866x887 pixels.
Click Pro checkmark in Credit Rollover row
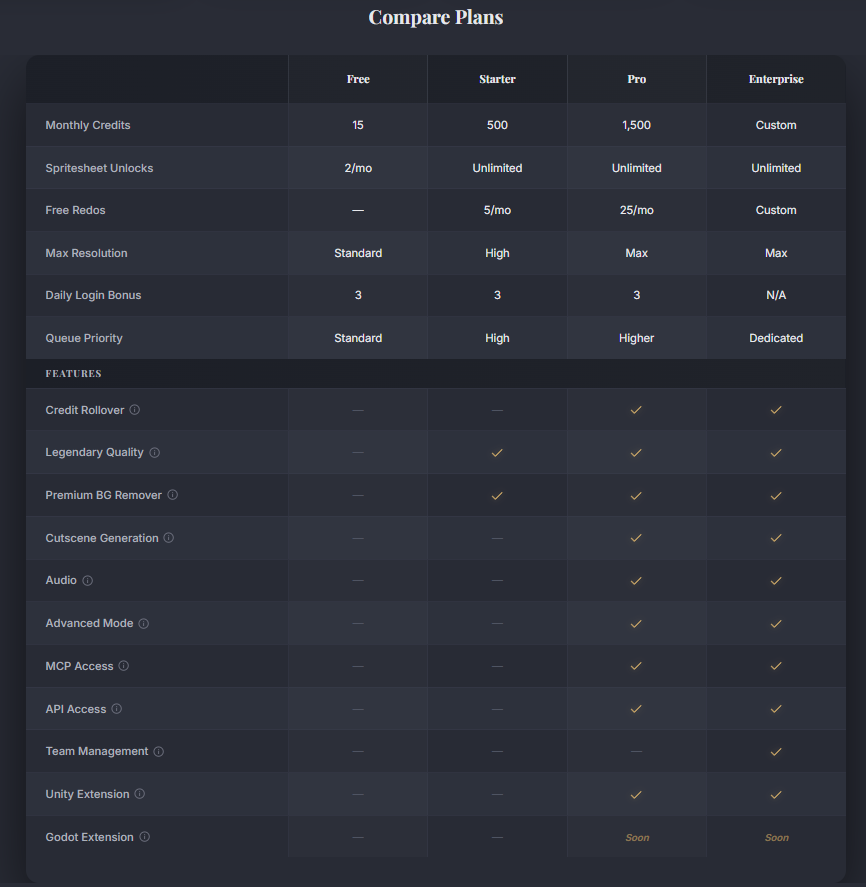(636, 410)
